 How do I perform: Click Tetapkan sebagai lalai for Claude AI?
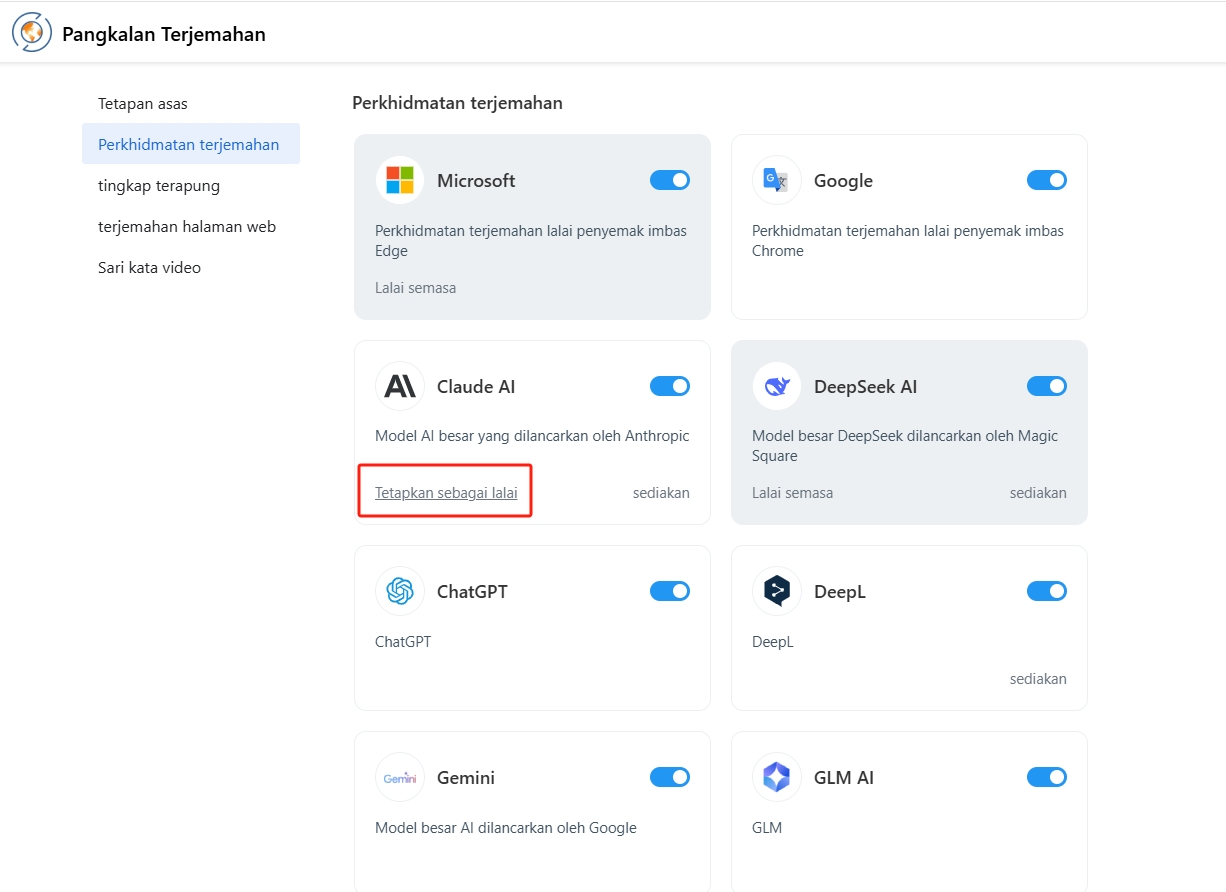pos(446,493)
